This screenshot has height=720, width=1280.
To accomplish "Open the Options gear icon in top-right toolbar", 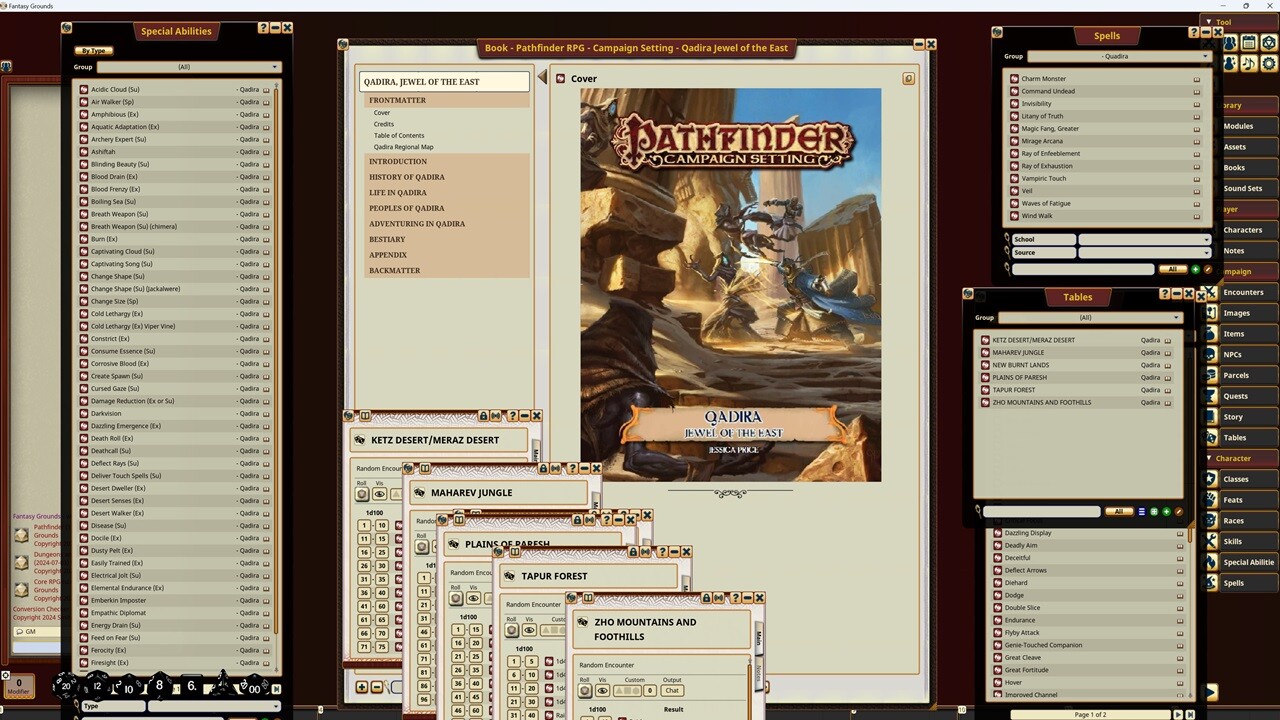I will point(1268,63).
